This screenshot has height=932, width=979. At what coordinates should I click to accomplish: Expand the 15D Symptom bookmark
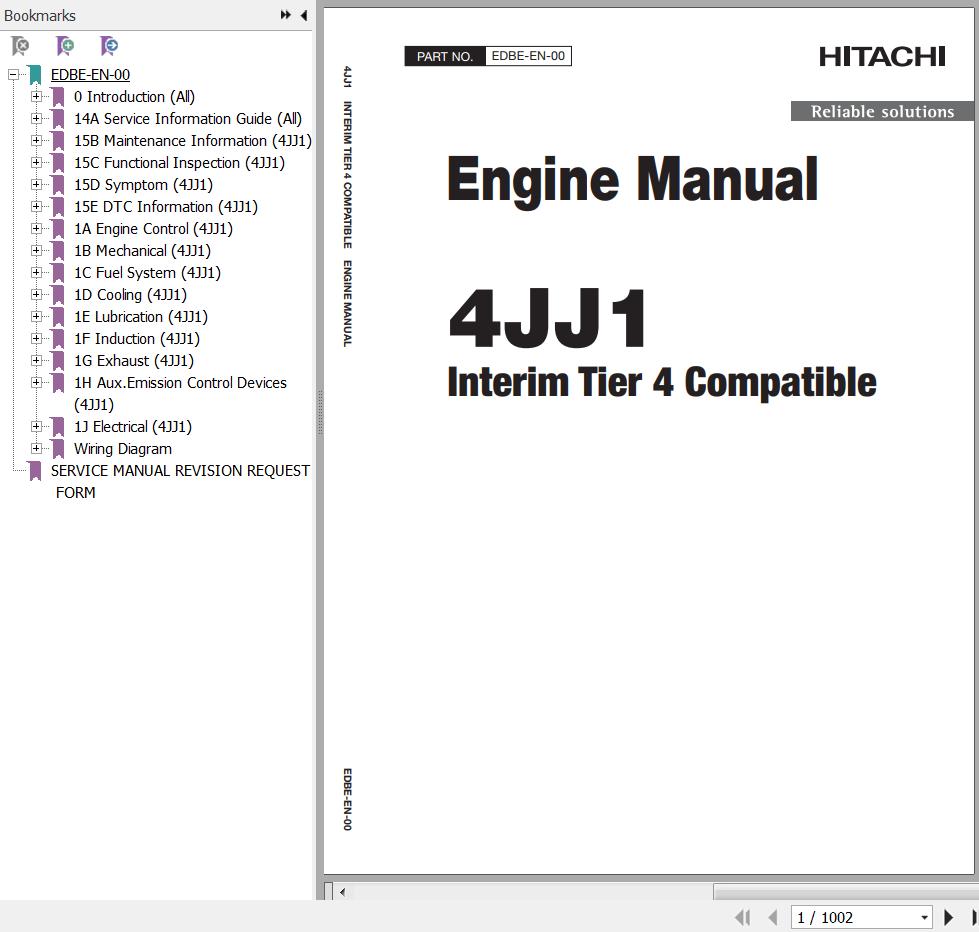(36, 185)
